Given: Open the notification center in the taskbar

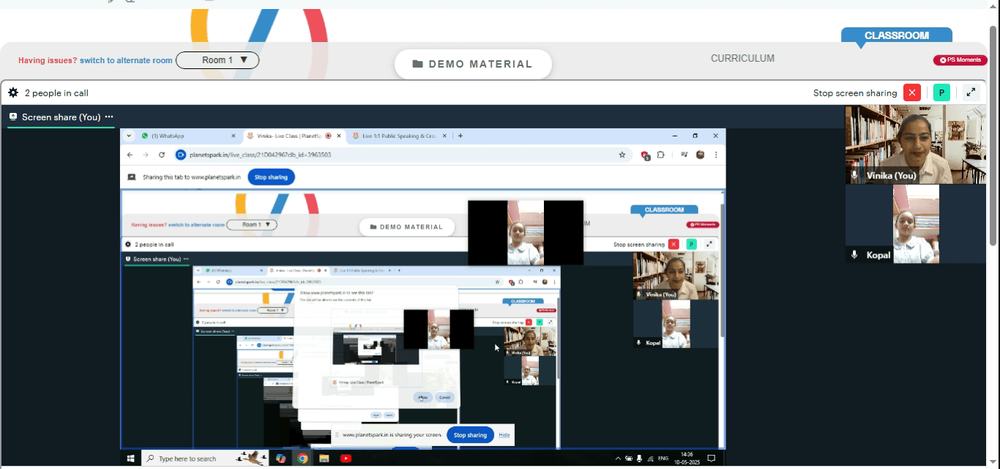Looking at the screenshot, I should pos(712,458).
